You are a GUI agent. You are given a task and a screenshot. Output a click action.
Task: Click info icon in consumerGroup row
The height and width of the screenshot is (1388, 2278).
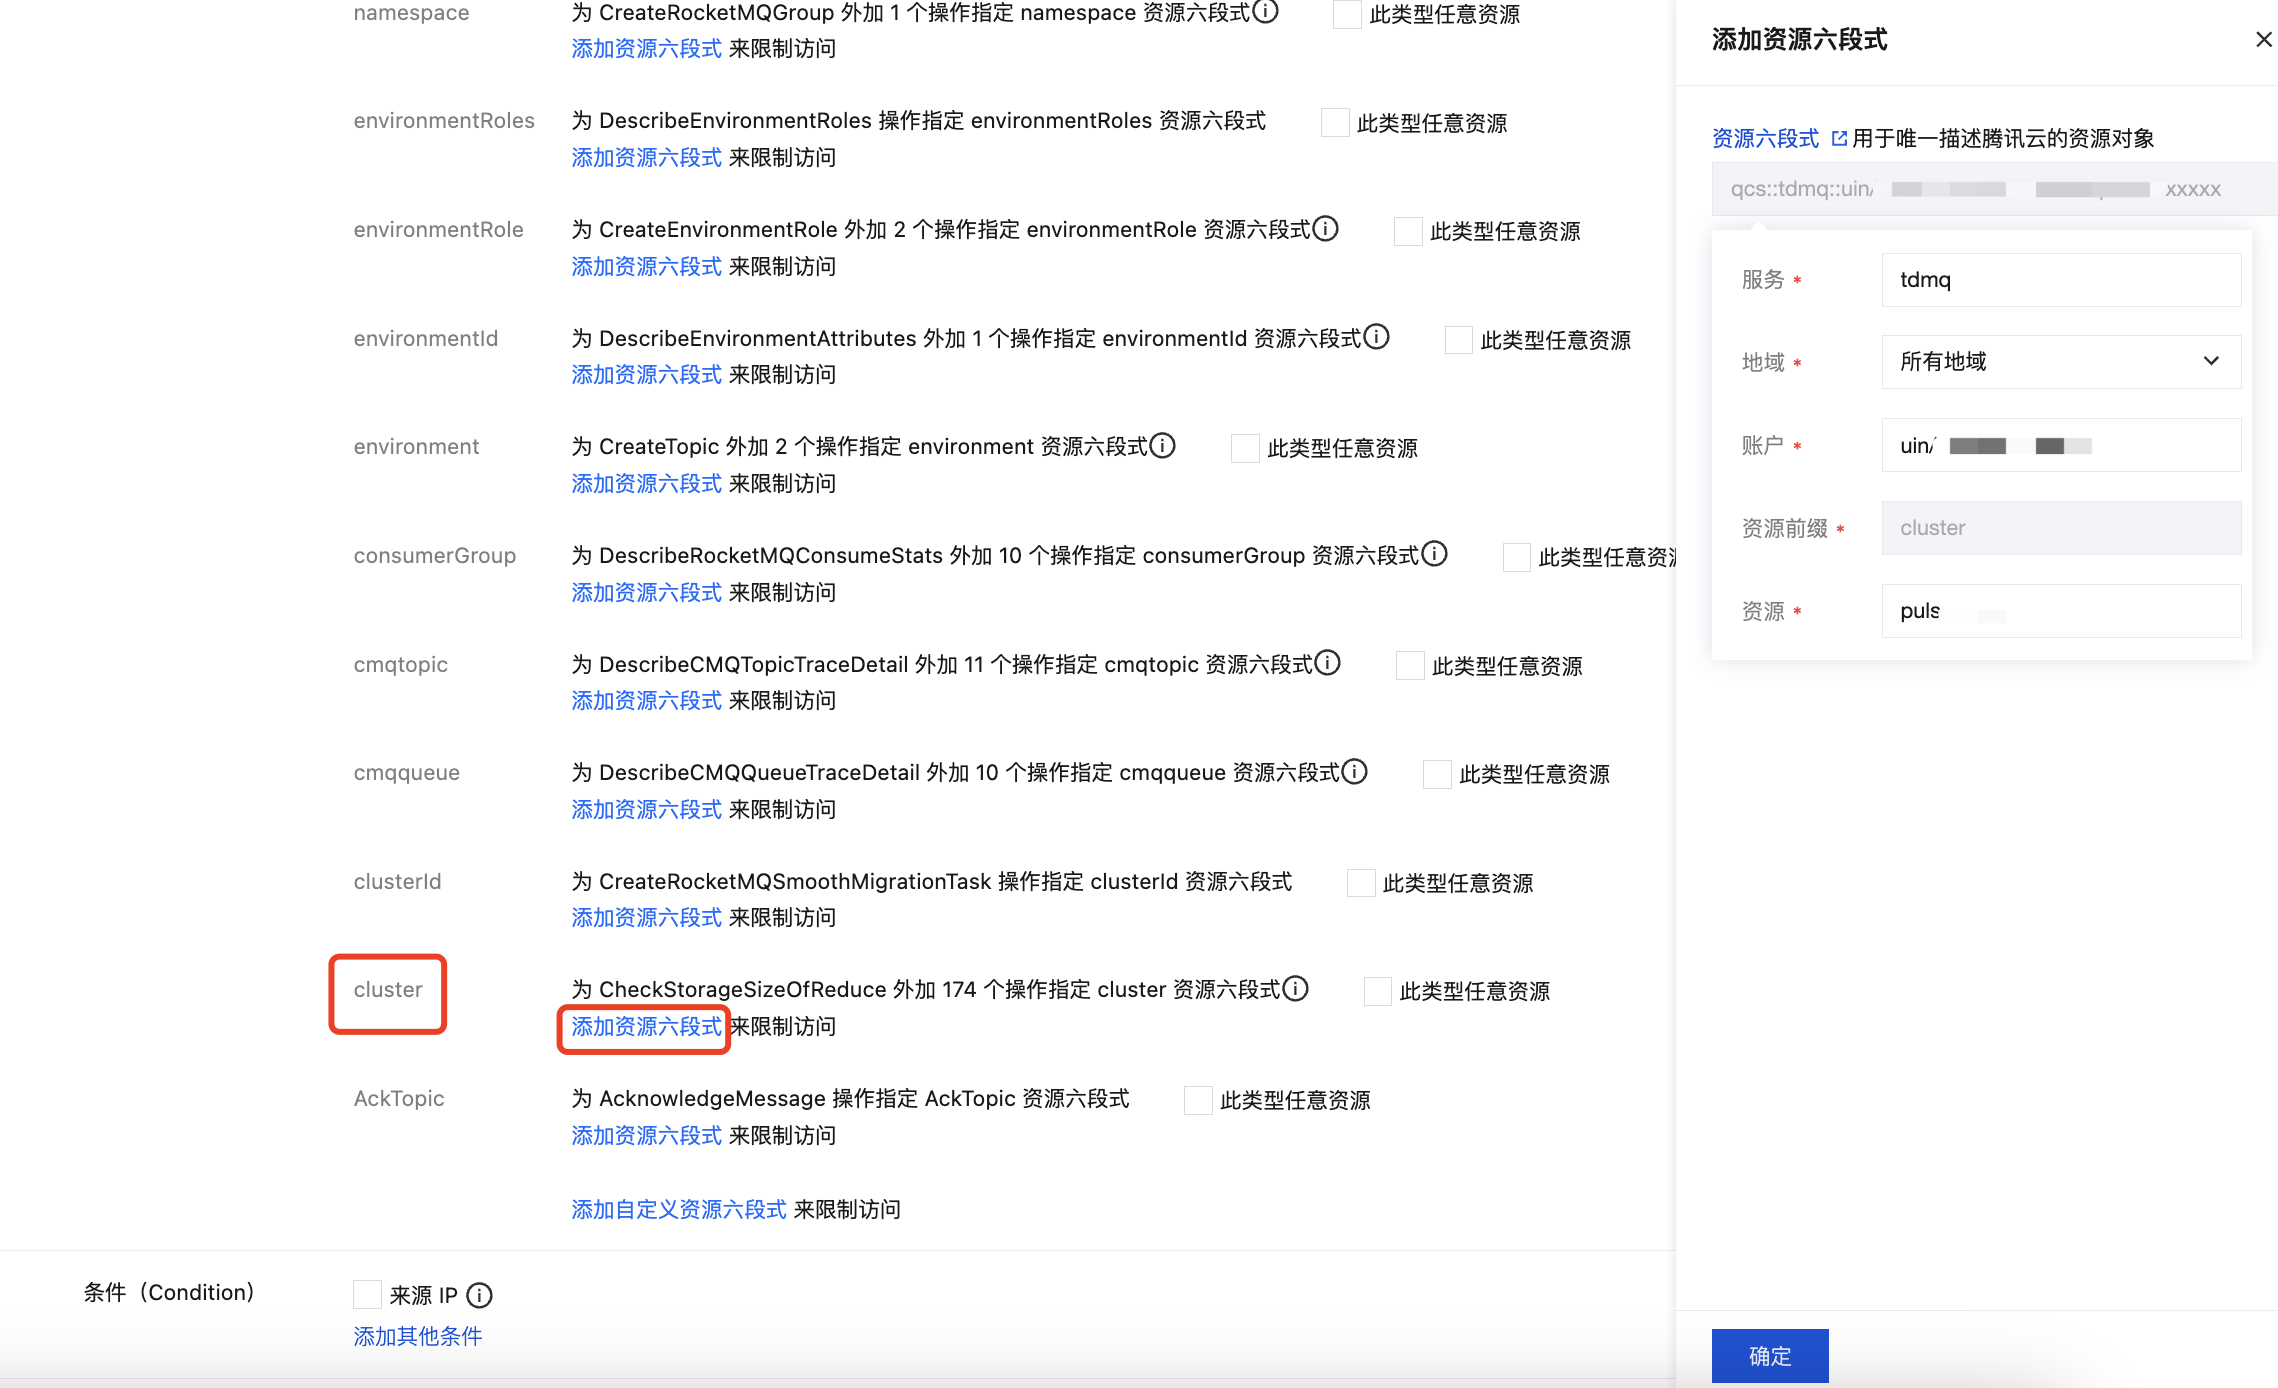coord(1435,554)
